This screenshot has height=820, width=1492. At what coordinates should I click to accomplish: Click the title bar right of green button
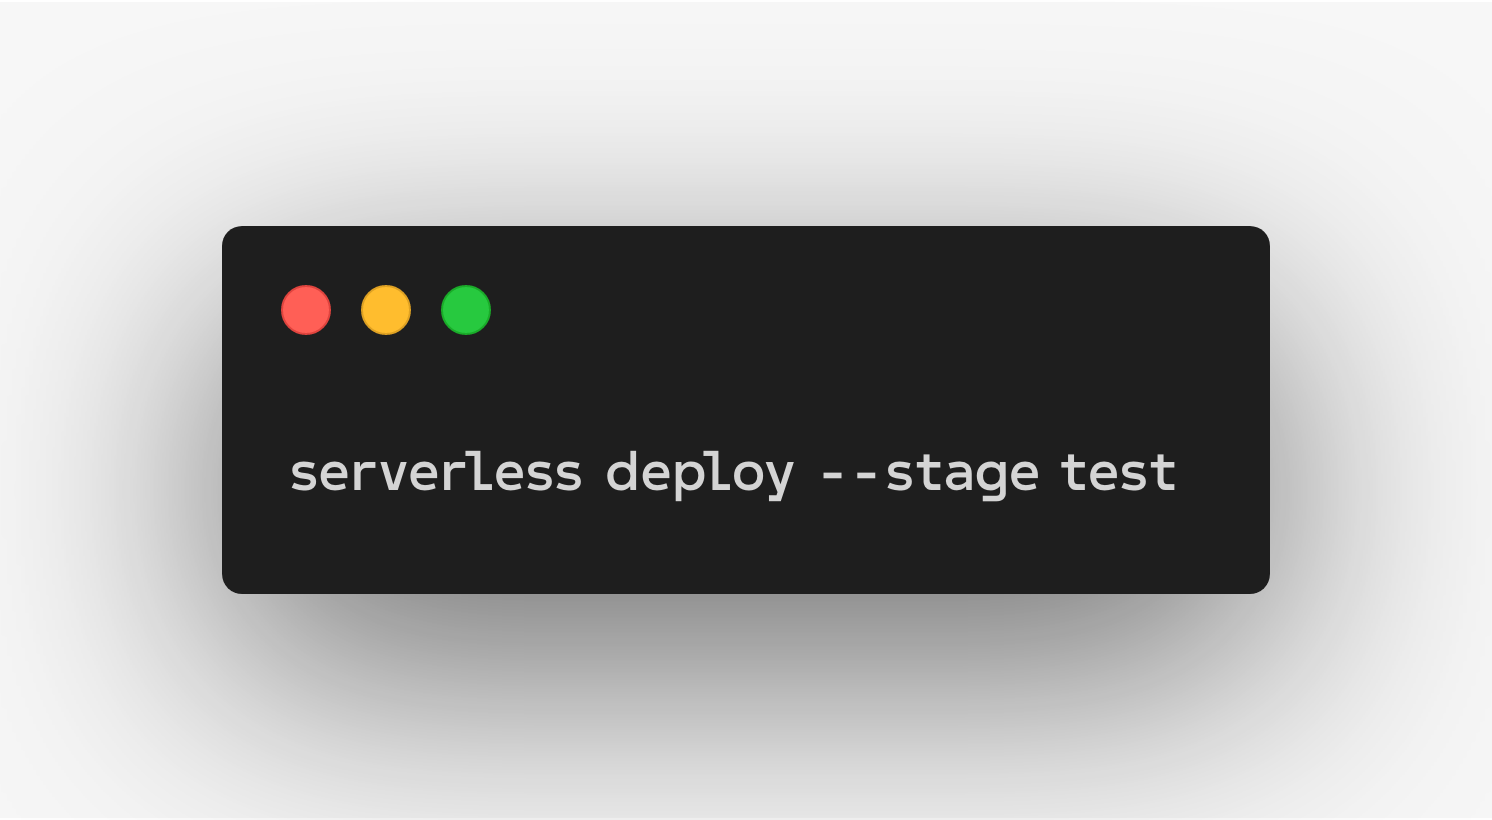pos(850,310)
